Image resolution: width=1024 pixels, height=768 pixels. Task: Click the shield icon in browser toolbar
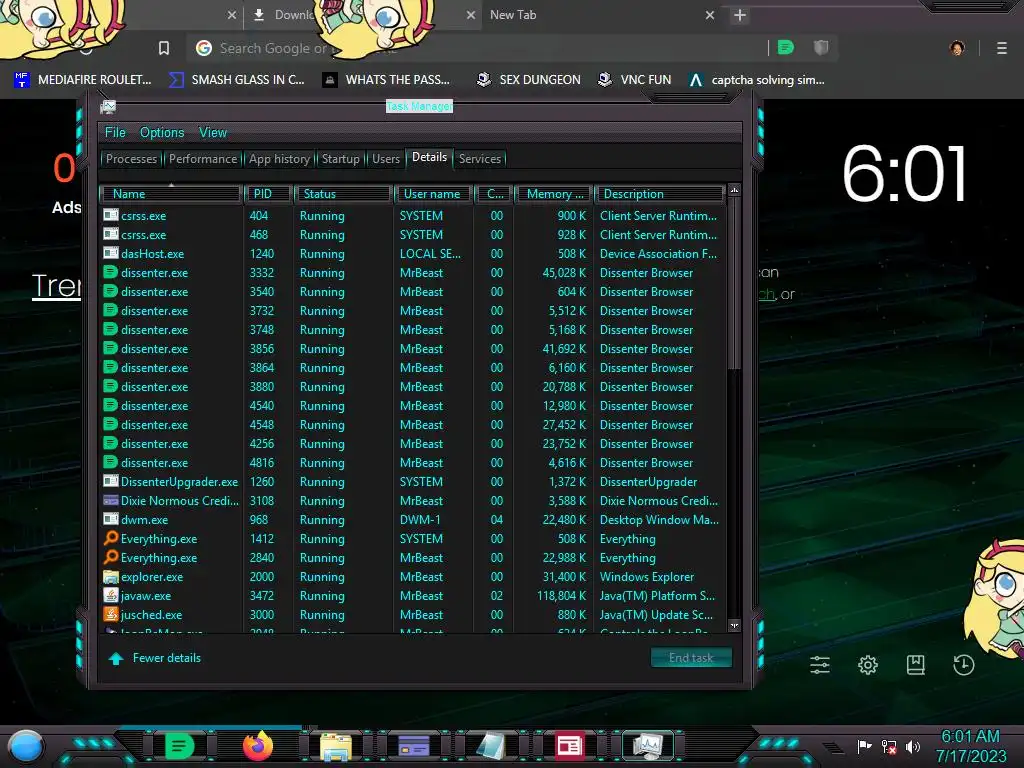pyautogui.click(x=821, y=47)
